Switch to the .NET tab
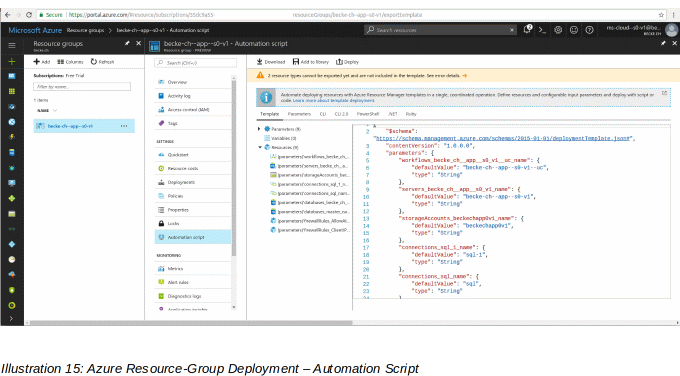 pos(392,114)
